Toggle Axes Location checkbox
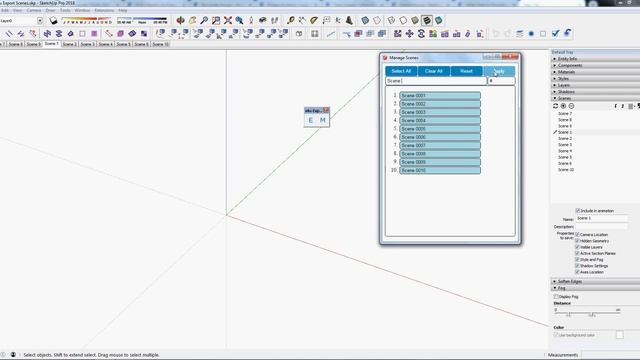This screenshot has height=360, width=640. (x=578, y=272)
